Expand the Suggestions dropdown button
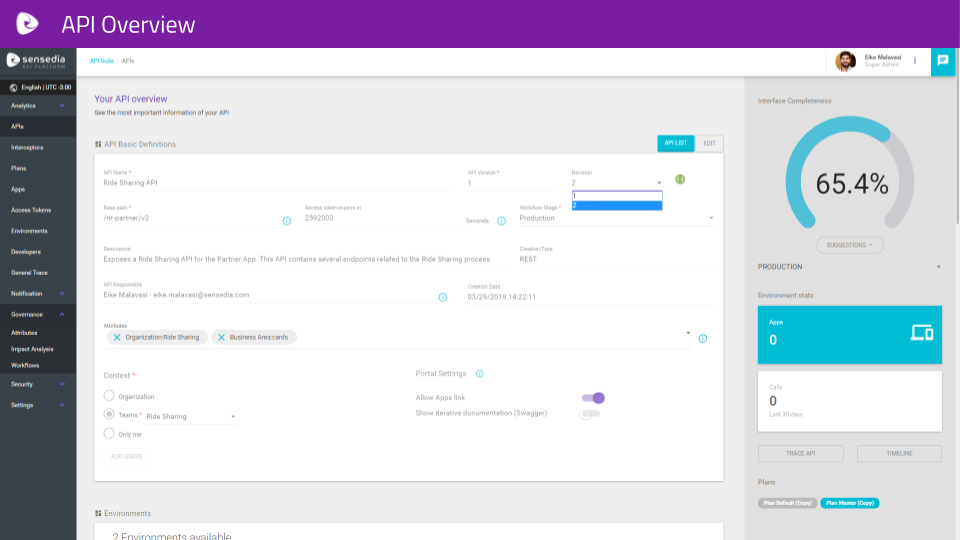Viewport: 960px width, 540px height. click(x=849, y=245)
